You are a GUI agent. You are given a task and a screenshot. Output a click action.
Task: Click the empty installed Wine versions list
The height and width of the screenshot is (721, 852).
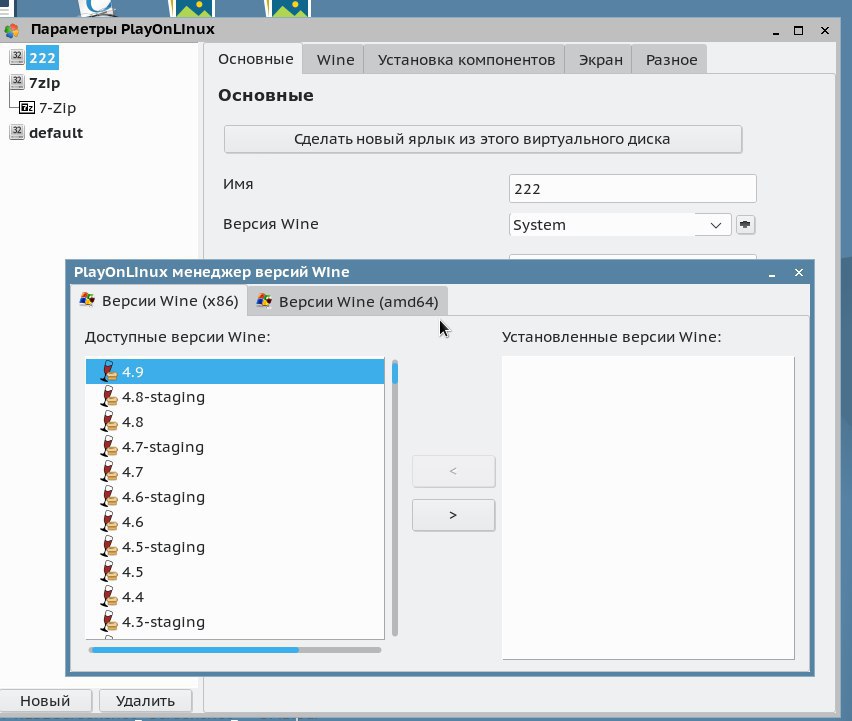click(648, 507)
